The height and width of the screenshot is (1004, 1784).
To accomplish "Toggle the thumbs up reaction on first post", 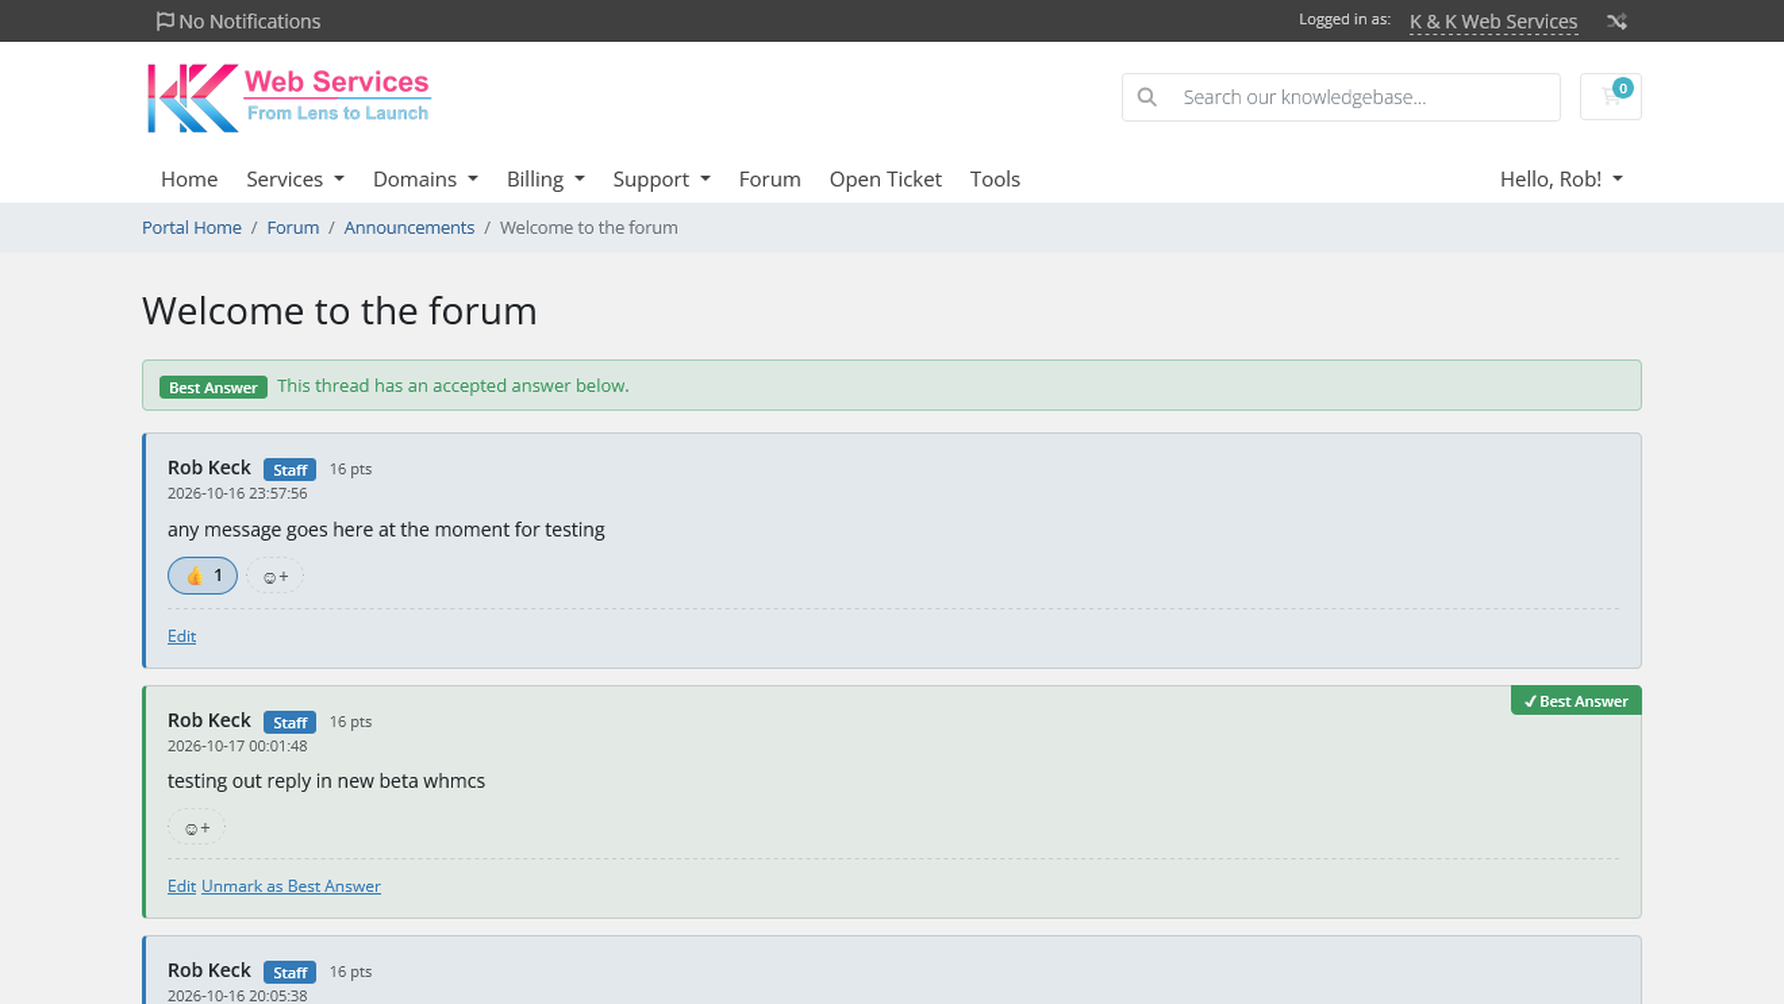I will point(202,576).
